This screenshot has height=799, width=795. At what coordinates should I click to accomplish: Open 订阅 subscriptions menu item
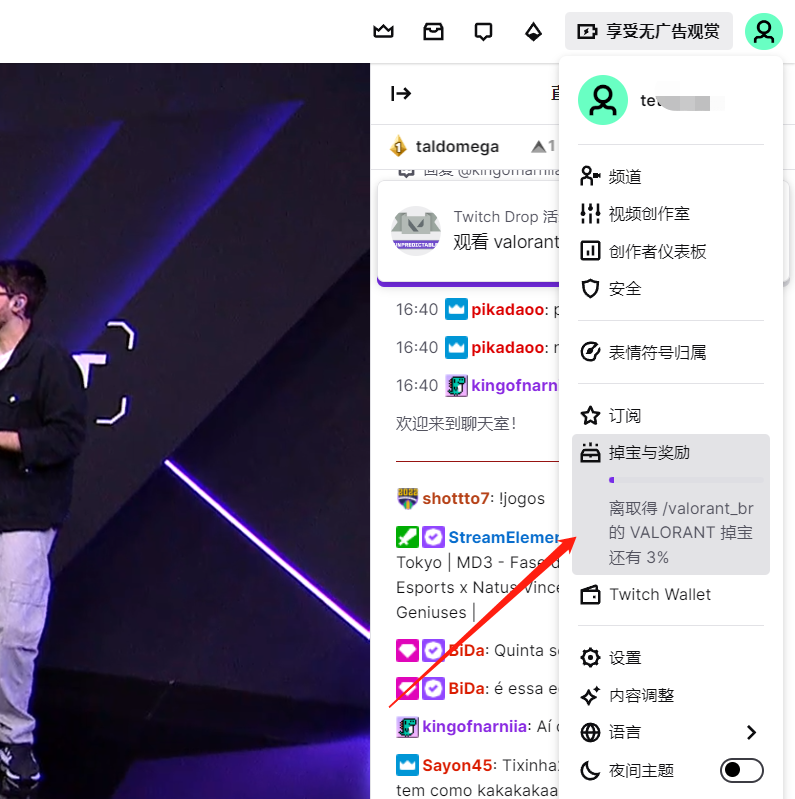click(x=671, y=415)
